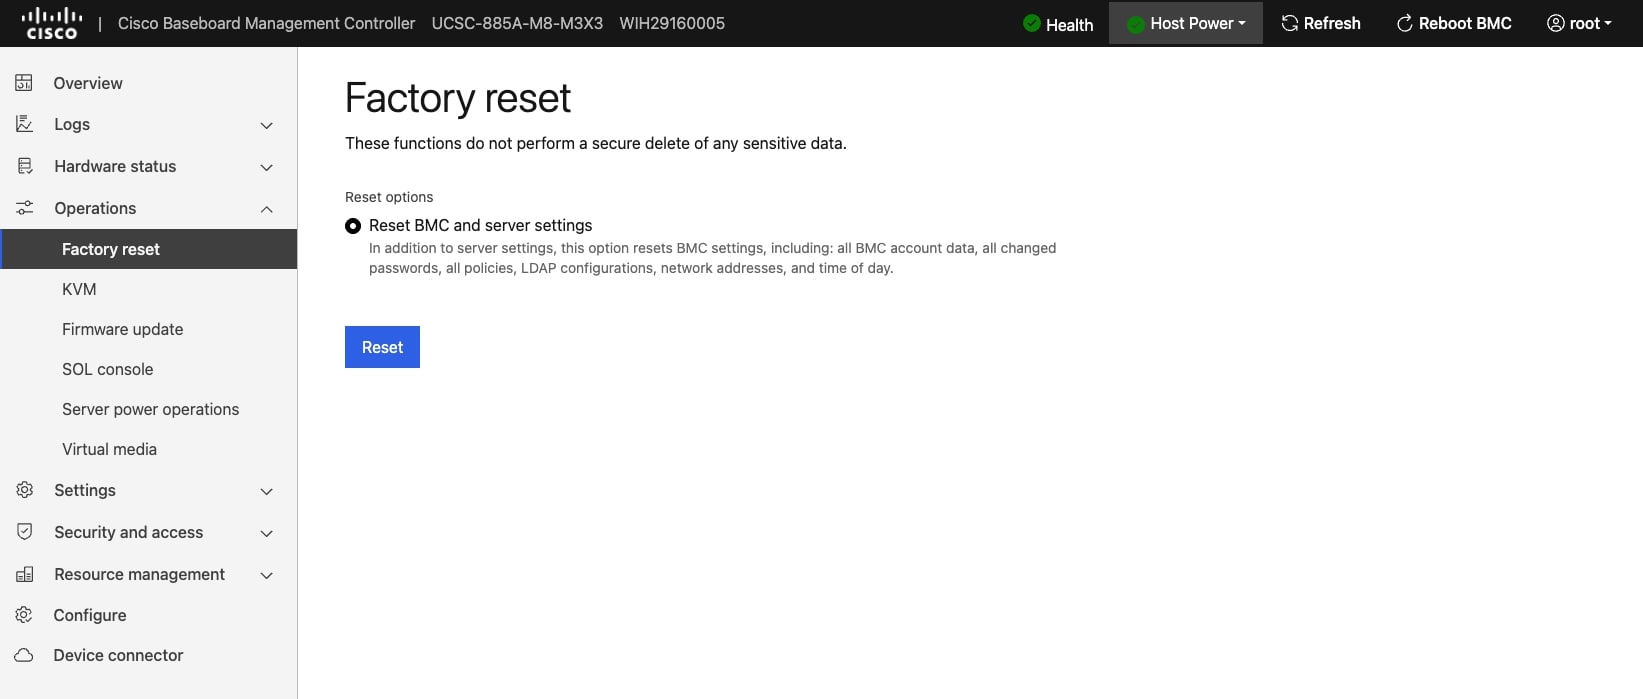Open the Configure page
The image size is (1643, 699).
pos(148,615)
